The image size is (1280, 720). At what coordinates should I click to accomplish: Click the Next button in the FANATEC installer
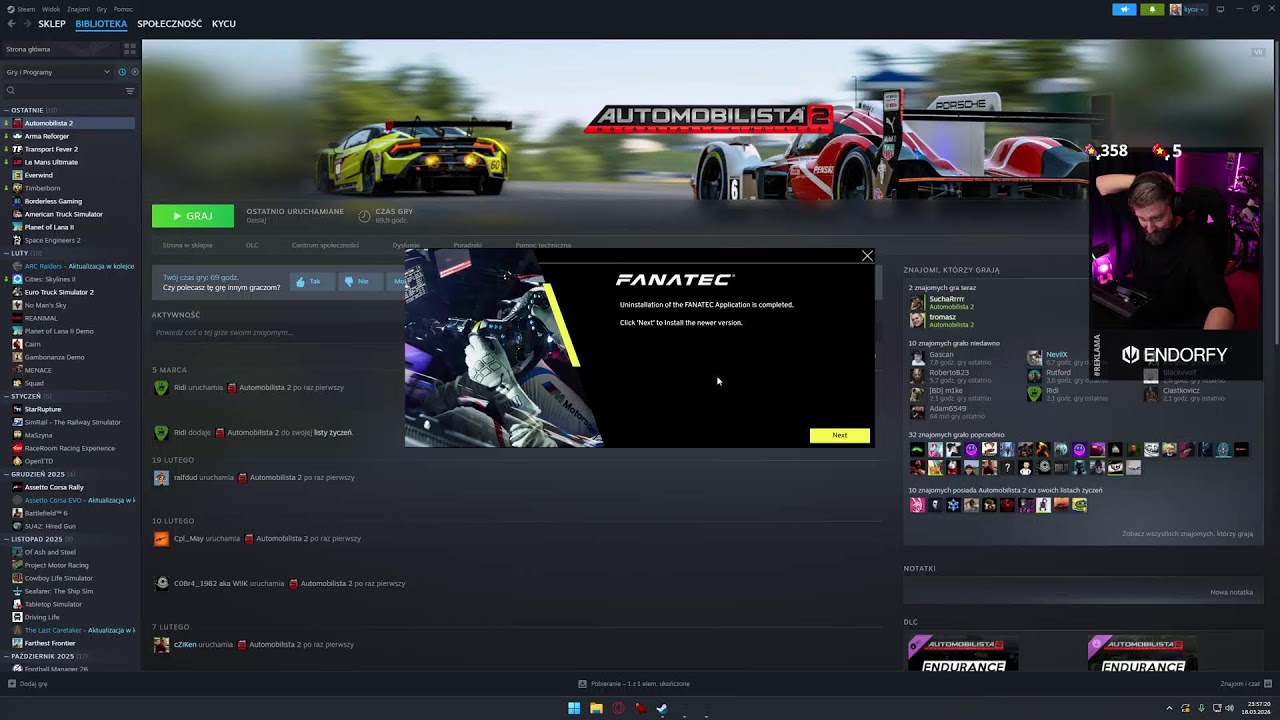click(839, 435)
